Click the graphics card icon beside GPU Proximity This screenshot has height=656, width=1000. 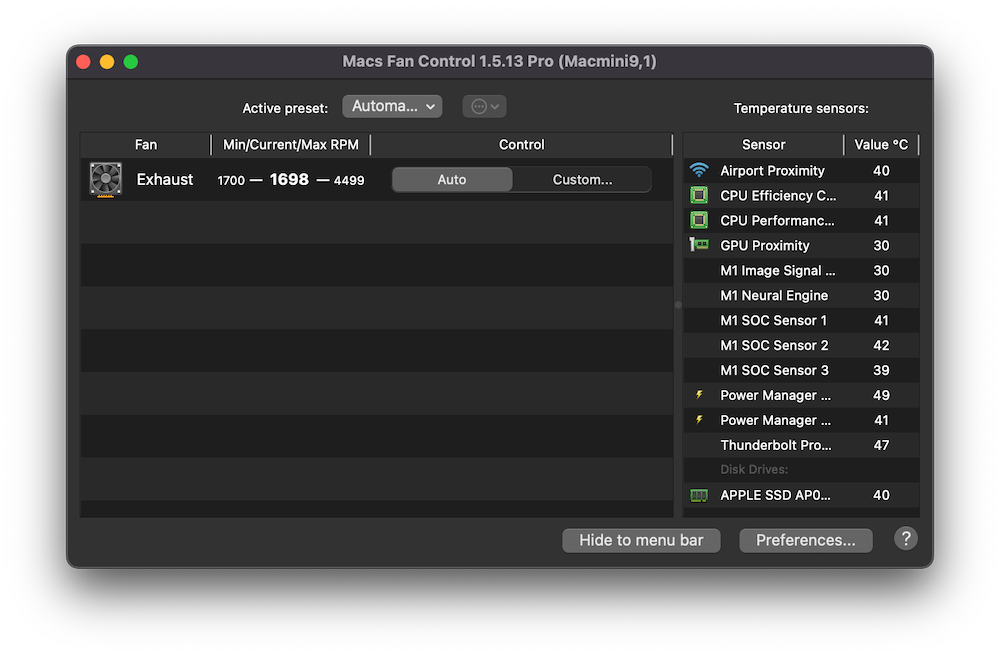point(698,245)
